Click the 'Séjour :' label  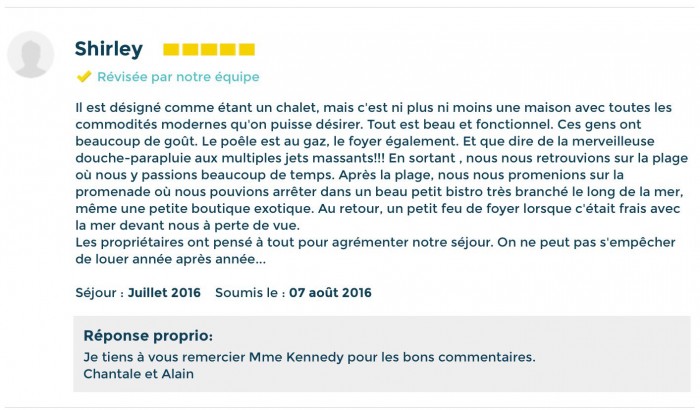(x=100, y=293)
